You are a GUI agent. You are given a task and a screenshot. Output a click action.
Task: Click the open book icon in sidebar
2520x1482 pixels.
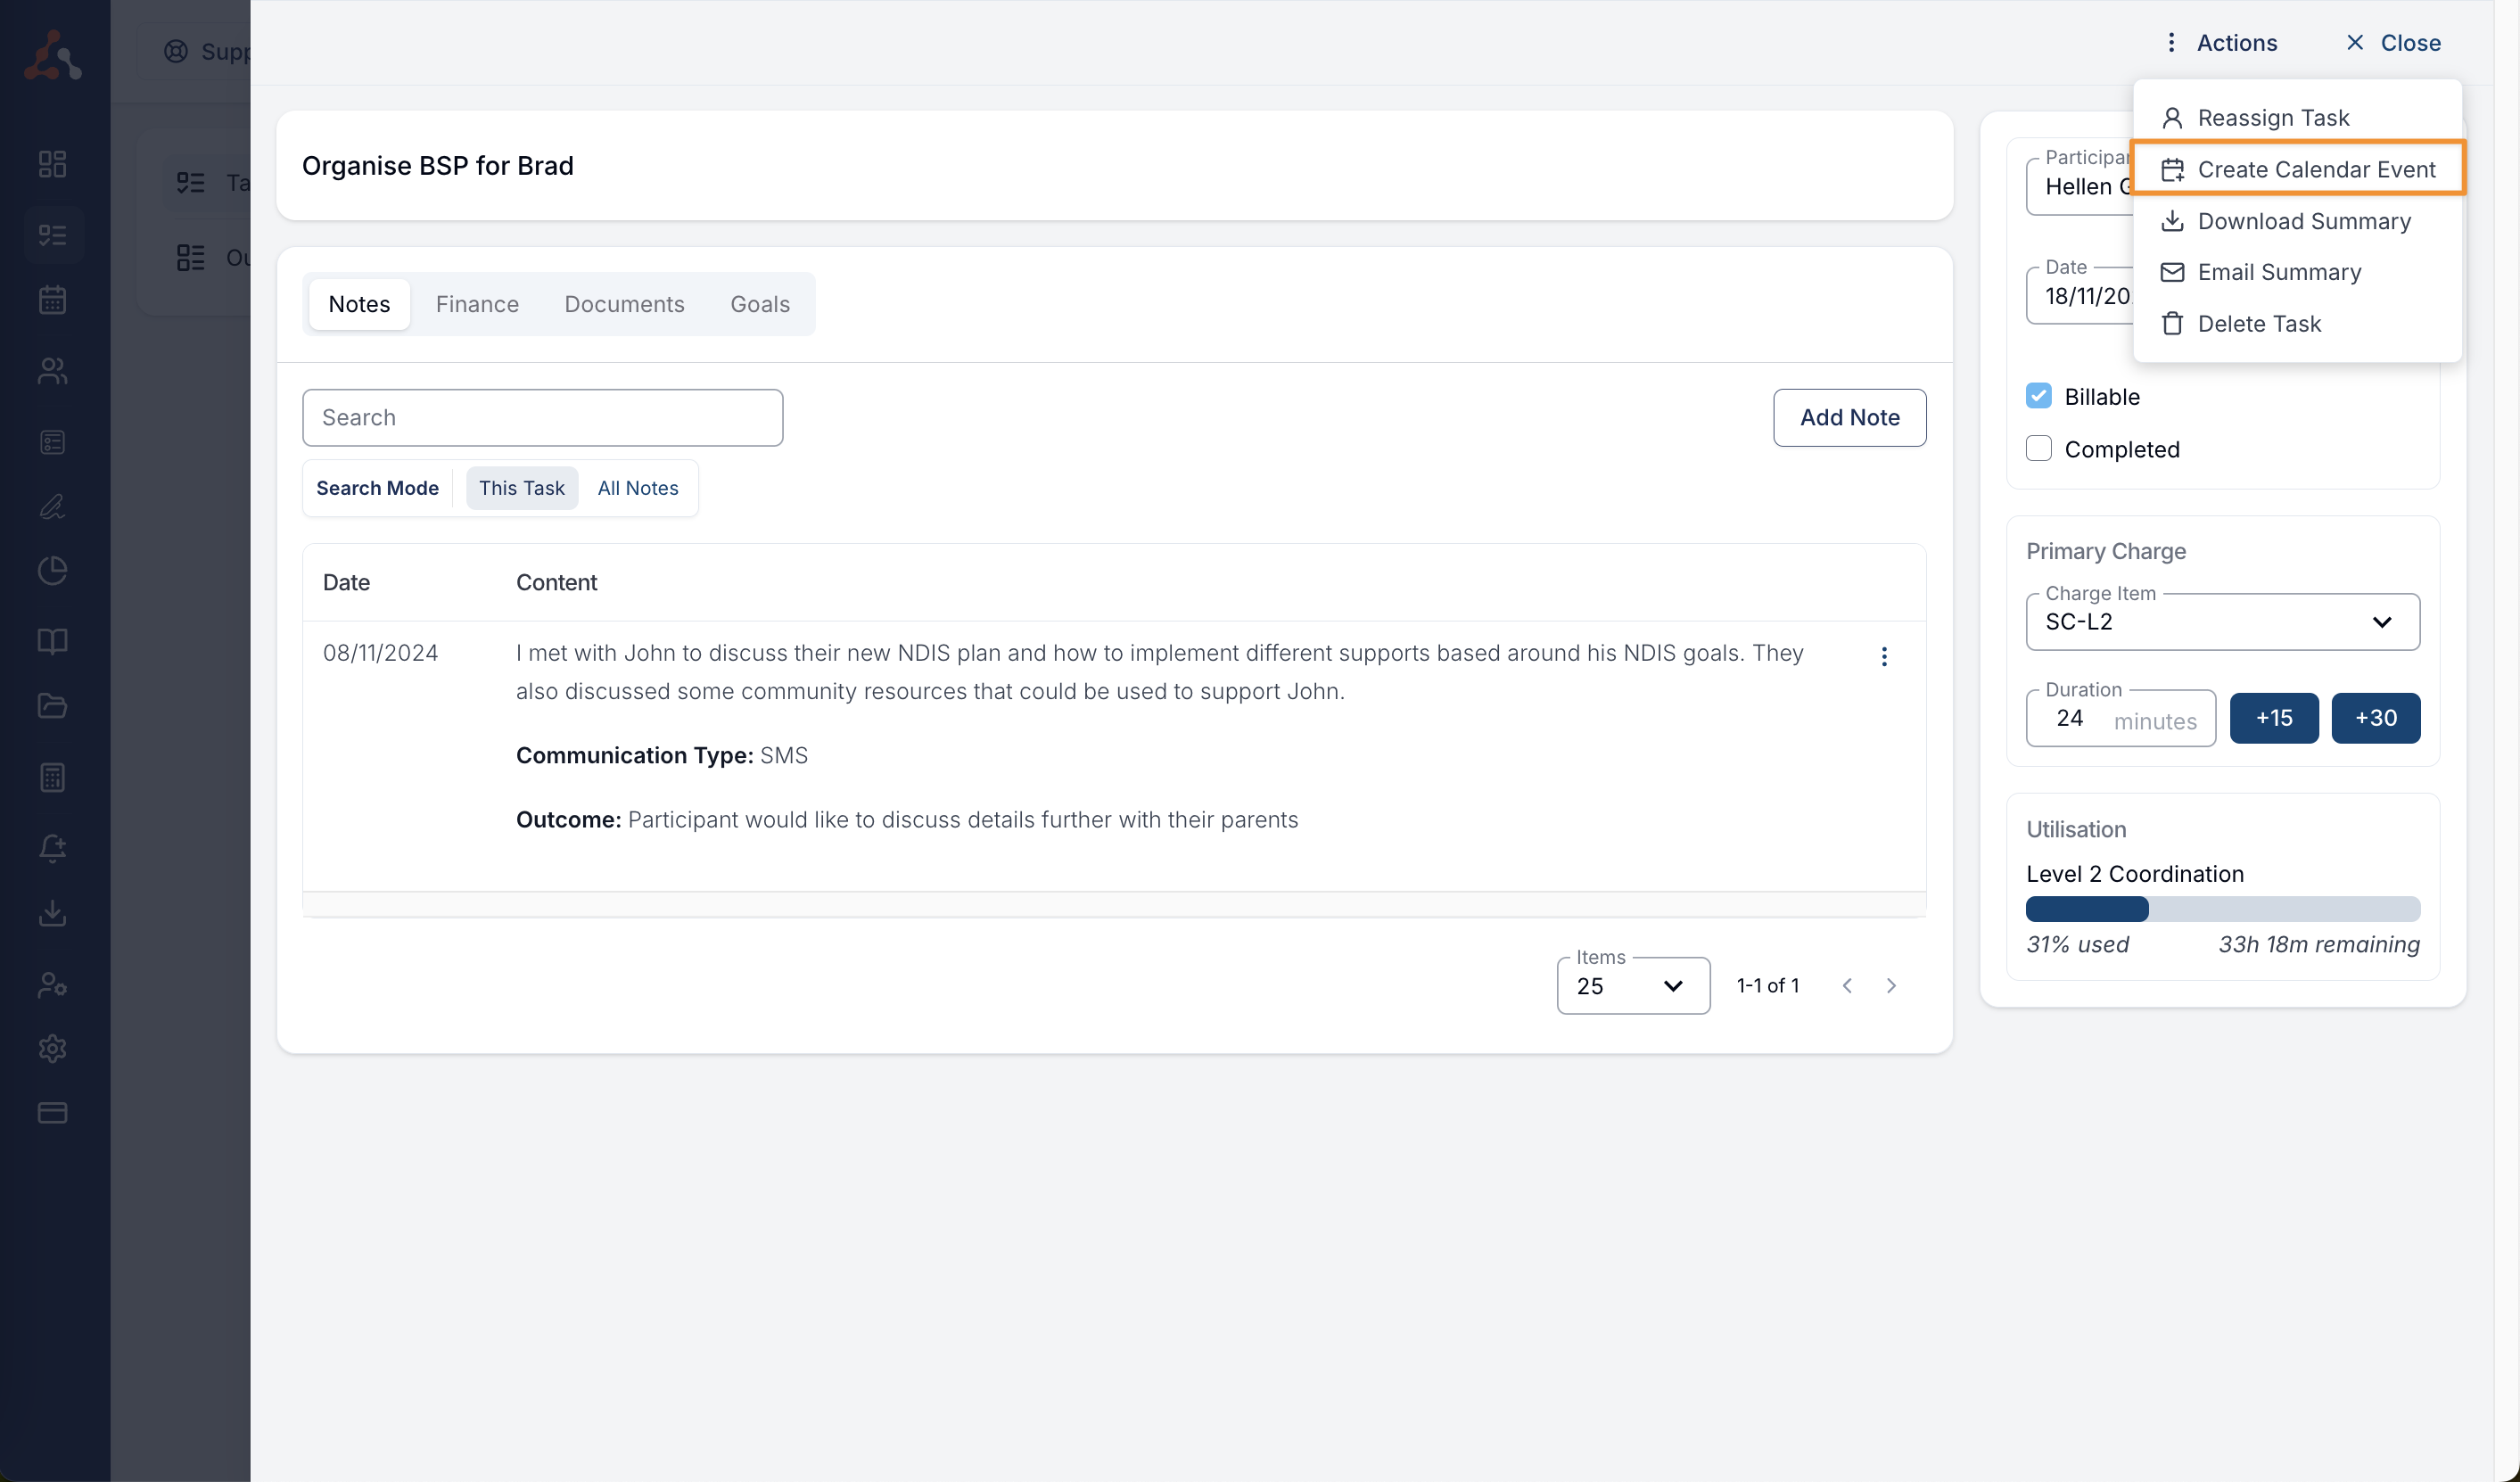pos(52,641)
